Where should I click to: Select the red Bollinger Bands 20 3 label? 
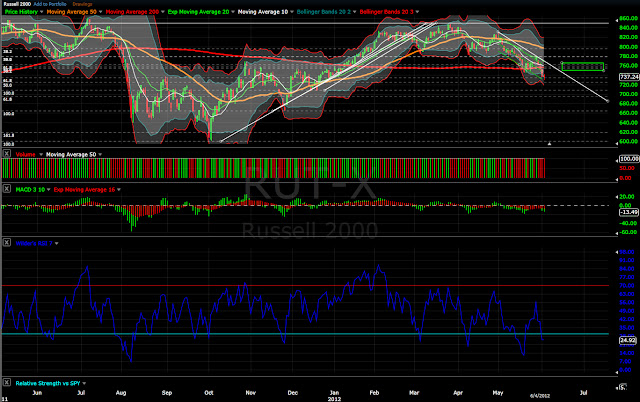[387, 12]
